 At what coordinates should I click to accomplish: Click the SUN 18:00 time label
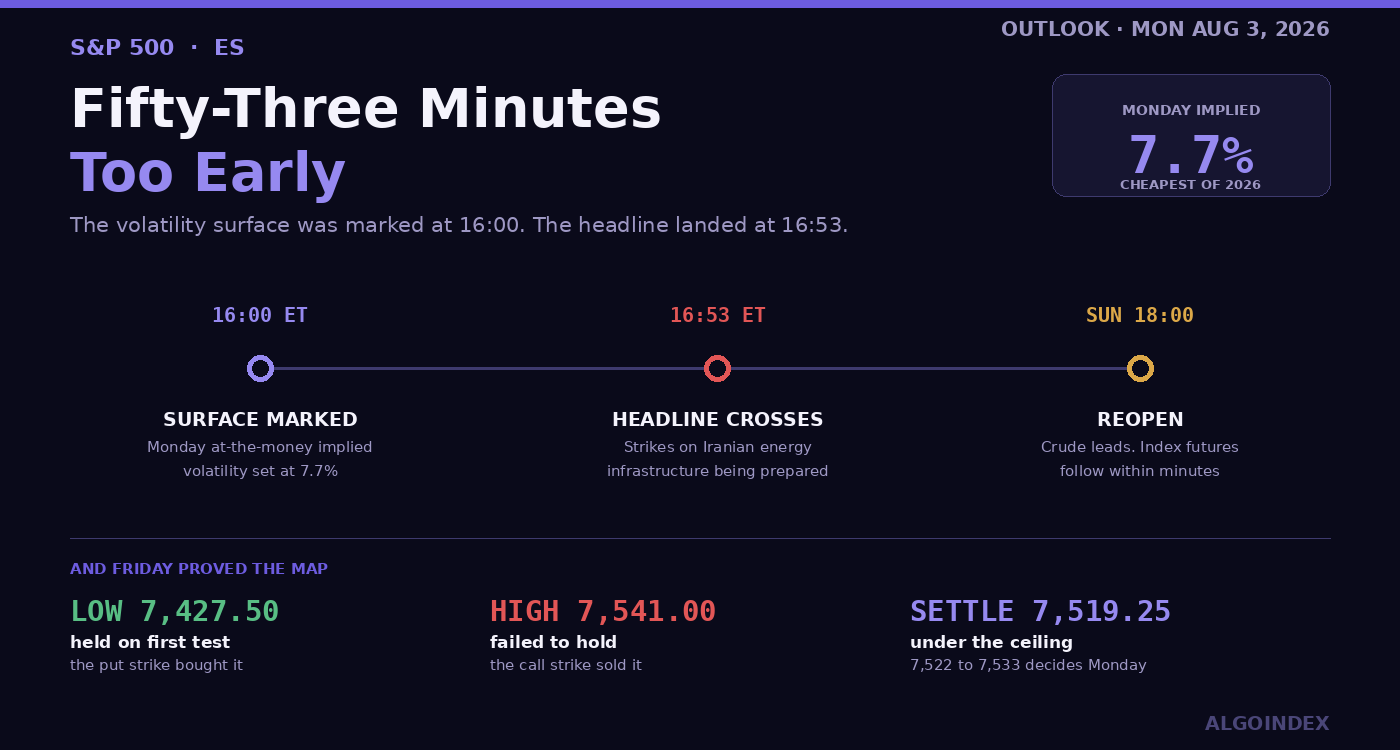click(1140, 315)
